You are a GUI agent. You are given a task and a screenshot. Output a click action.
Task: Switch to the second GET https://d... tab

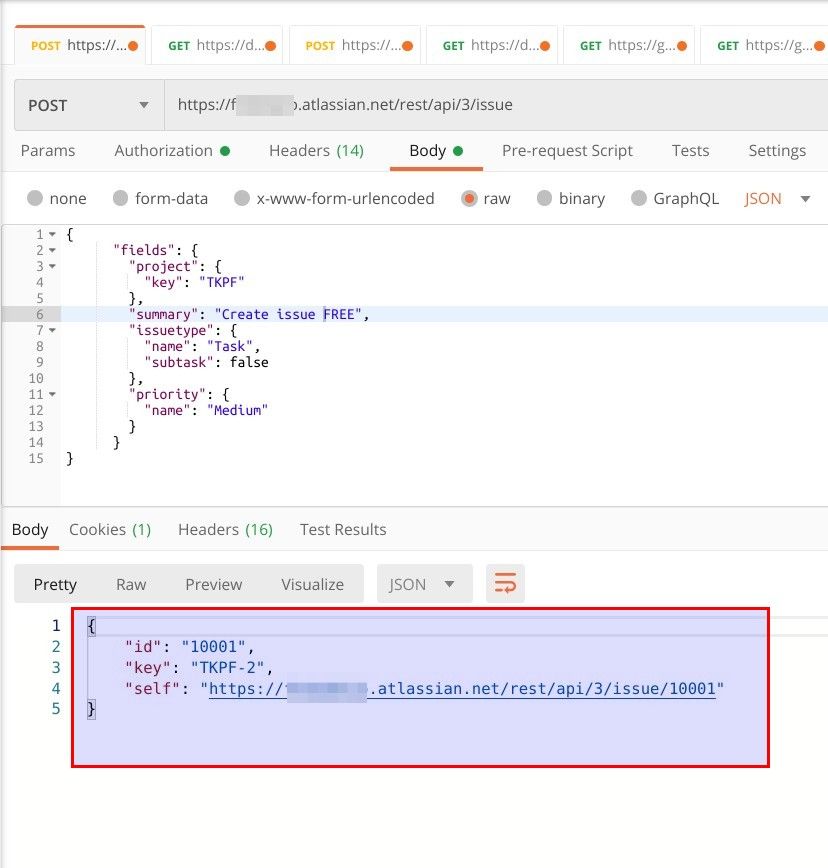coord(492,45)
